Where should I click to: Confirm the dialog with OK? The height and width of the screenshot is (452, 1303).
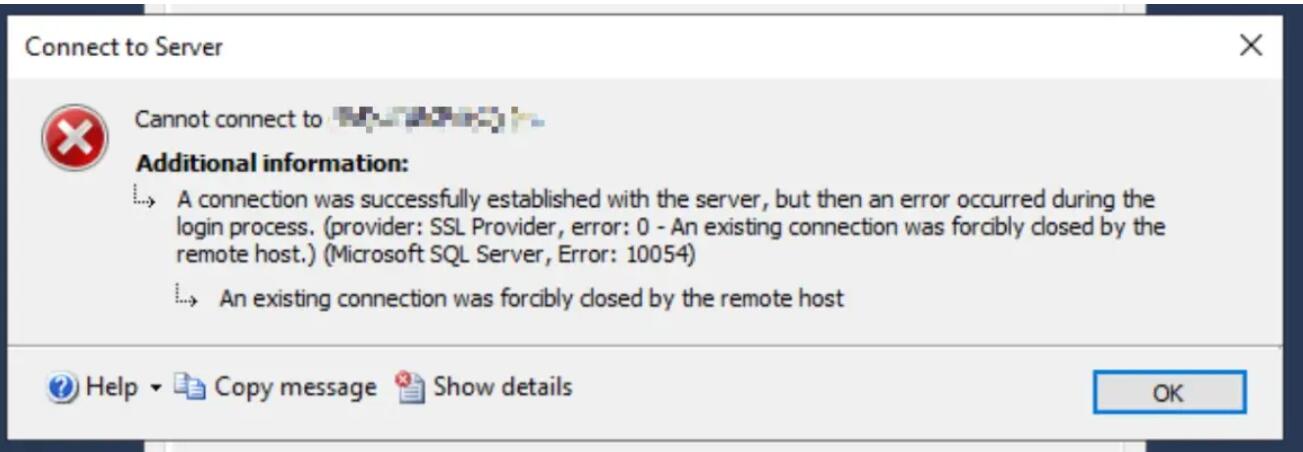(1169, 392)
